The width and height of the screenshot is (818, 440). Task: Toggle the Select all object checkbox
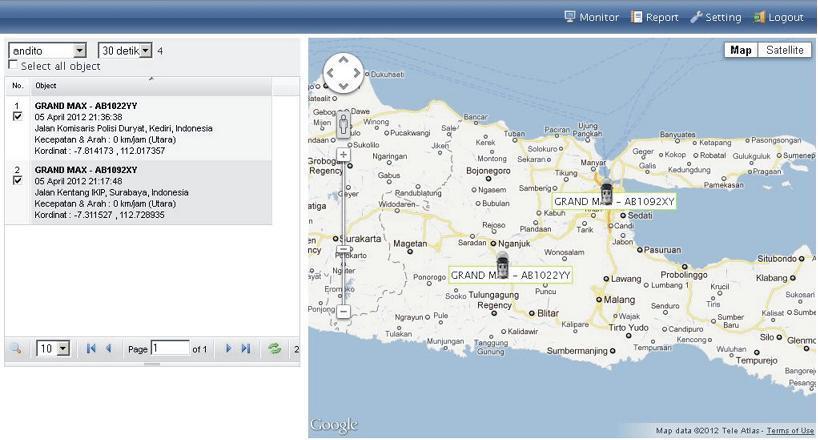point(14,65)
